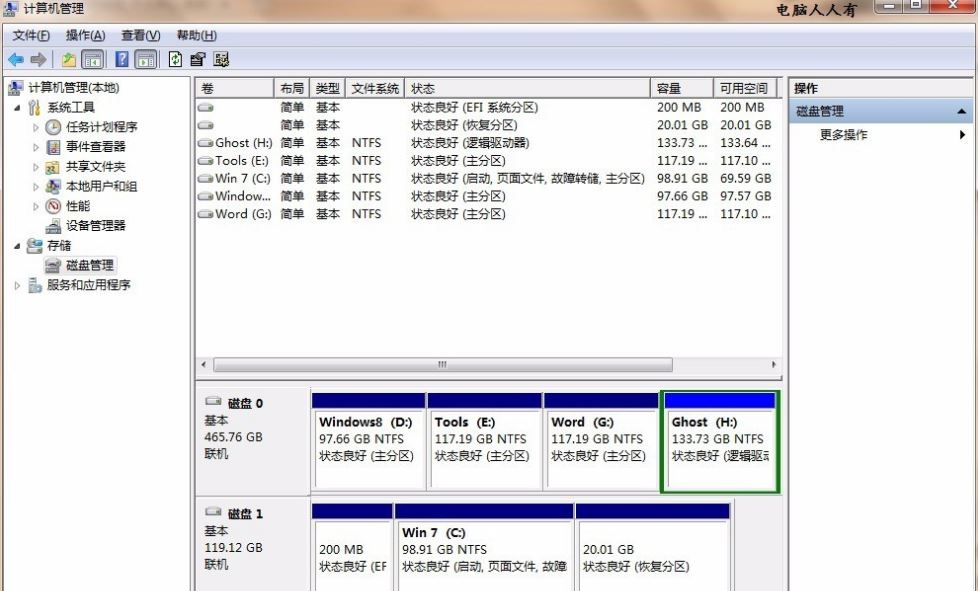Click the volume list's right scroll arrow
The image size is (978, 591).
(773, 365)
